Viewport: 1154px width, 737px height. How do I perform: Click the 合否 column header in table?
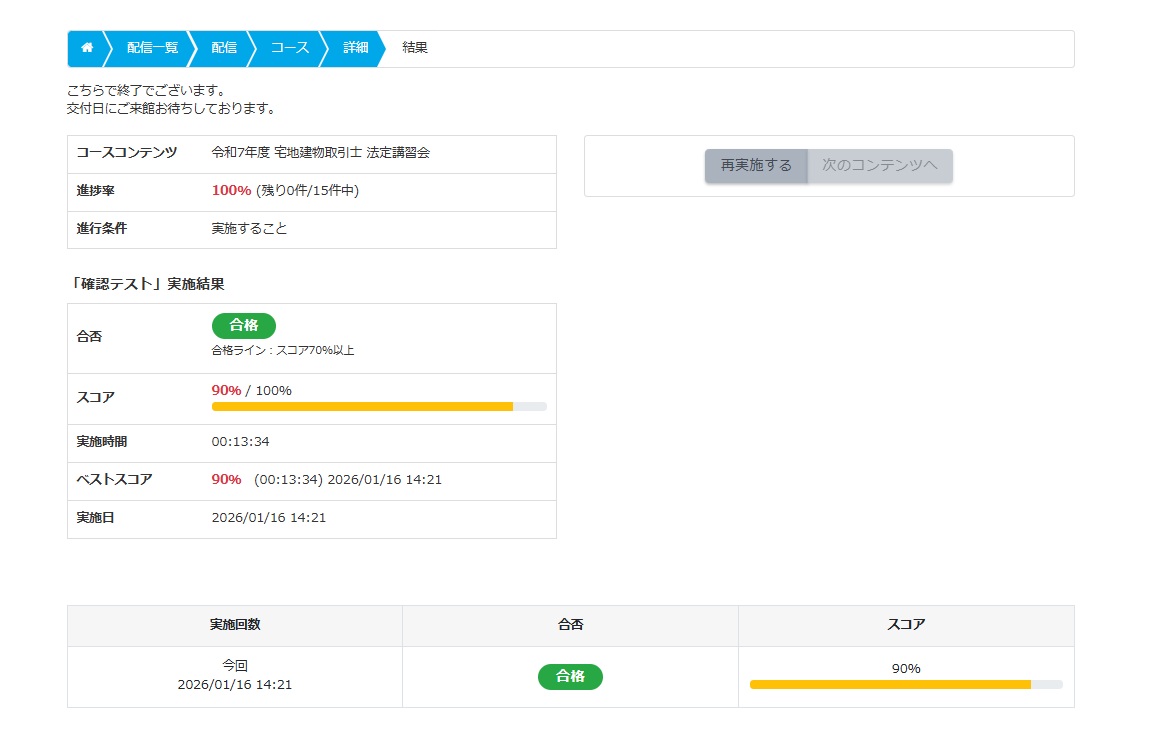(x=570, y=625)
